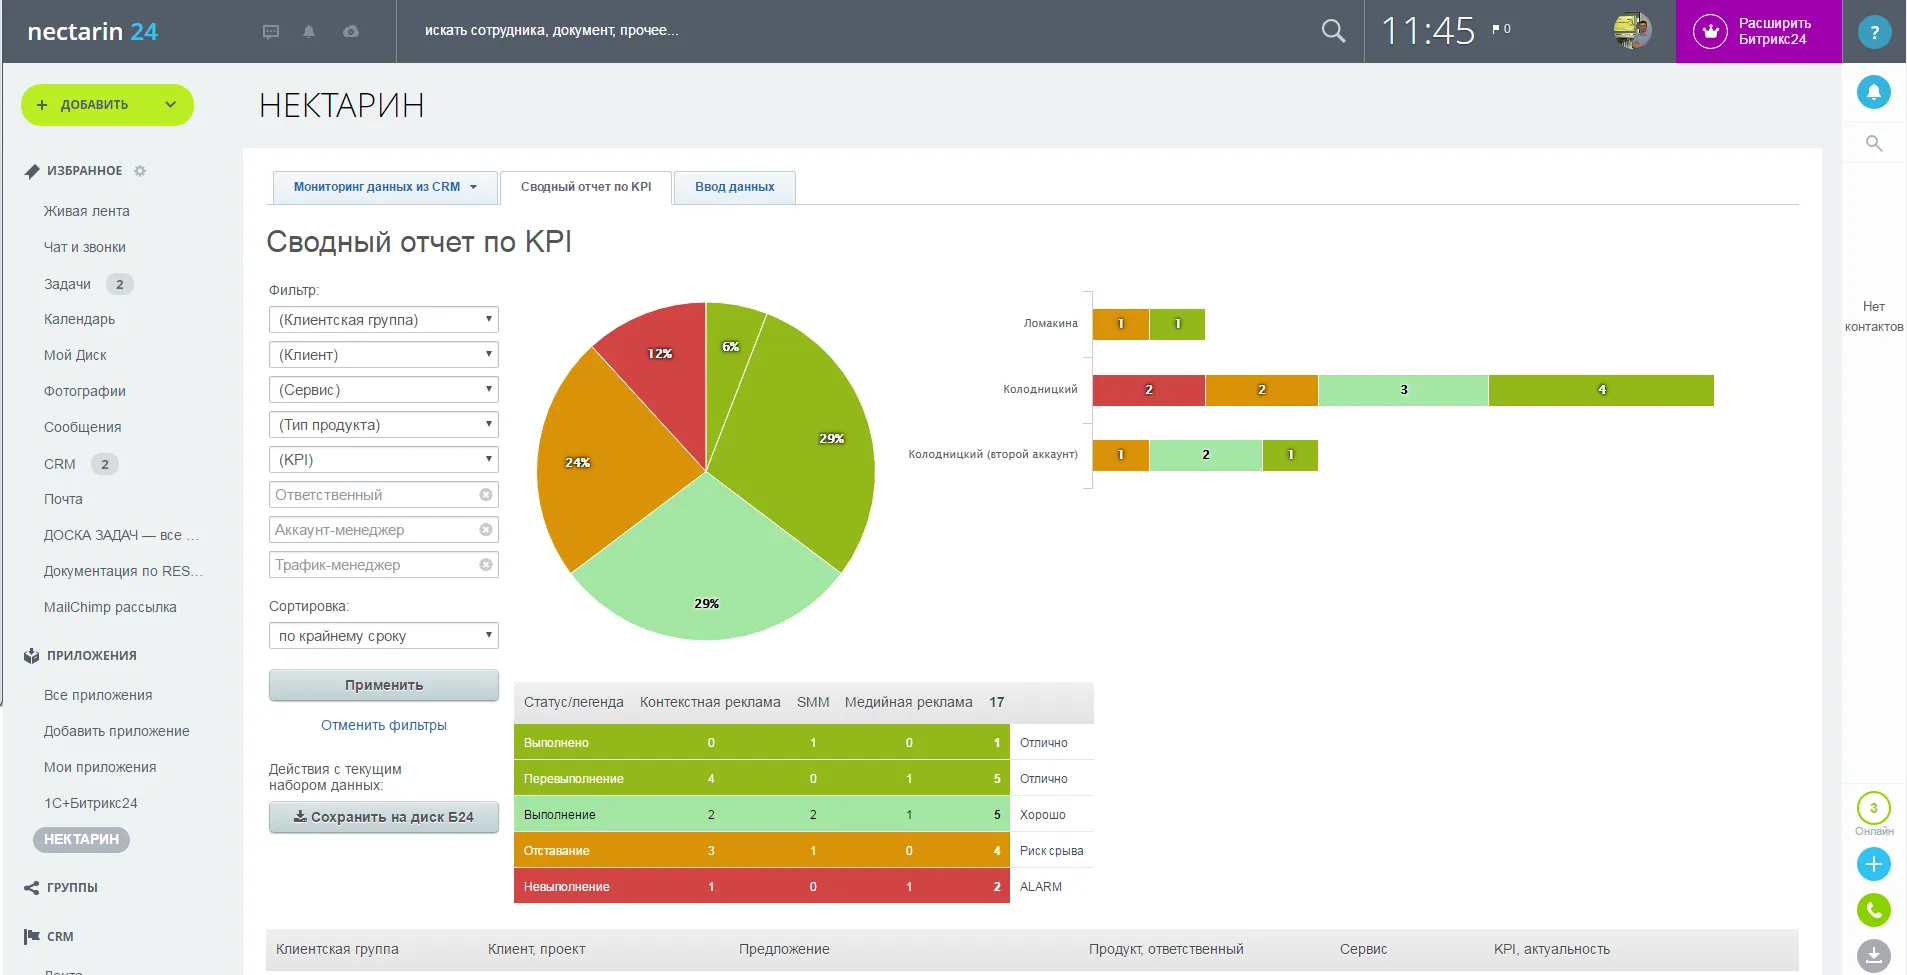This screenshot has height=975, width=1907.
Task: Click Отменить фильтры link
Action: click(x=383, y=725)
